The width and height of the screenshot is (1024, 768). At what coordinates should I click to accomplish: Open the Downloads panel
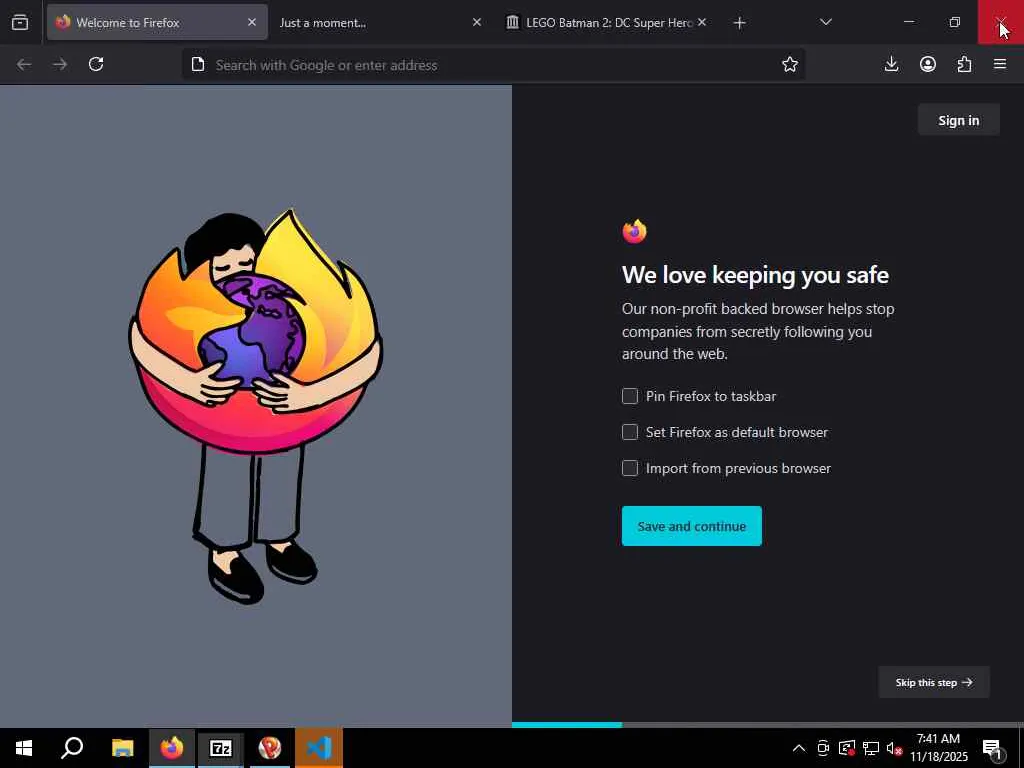[891, 64]
